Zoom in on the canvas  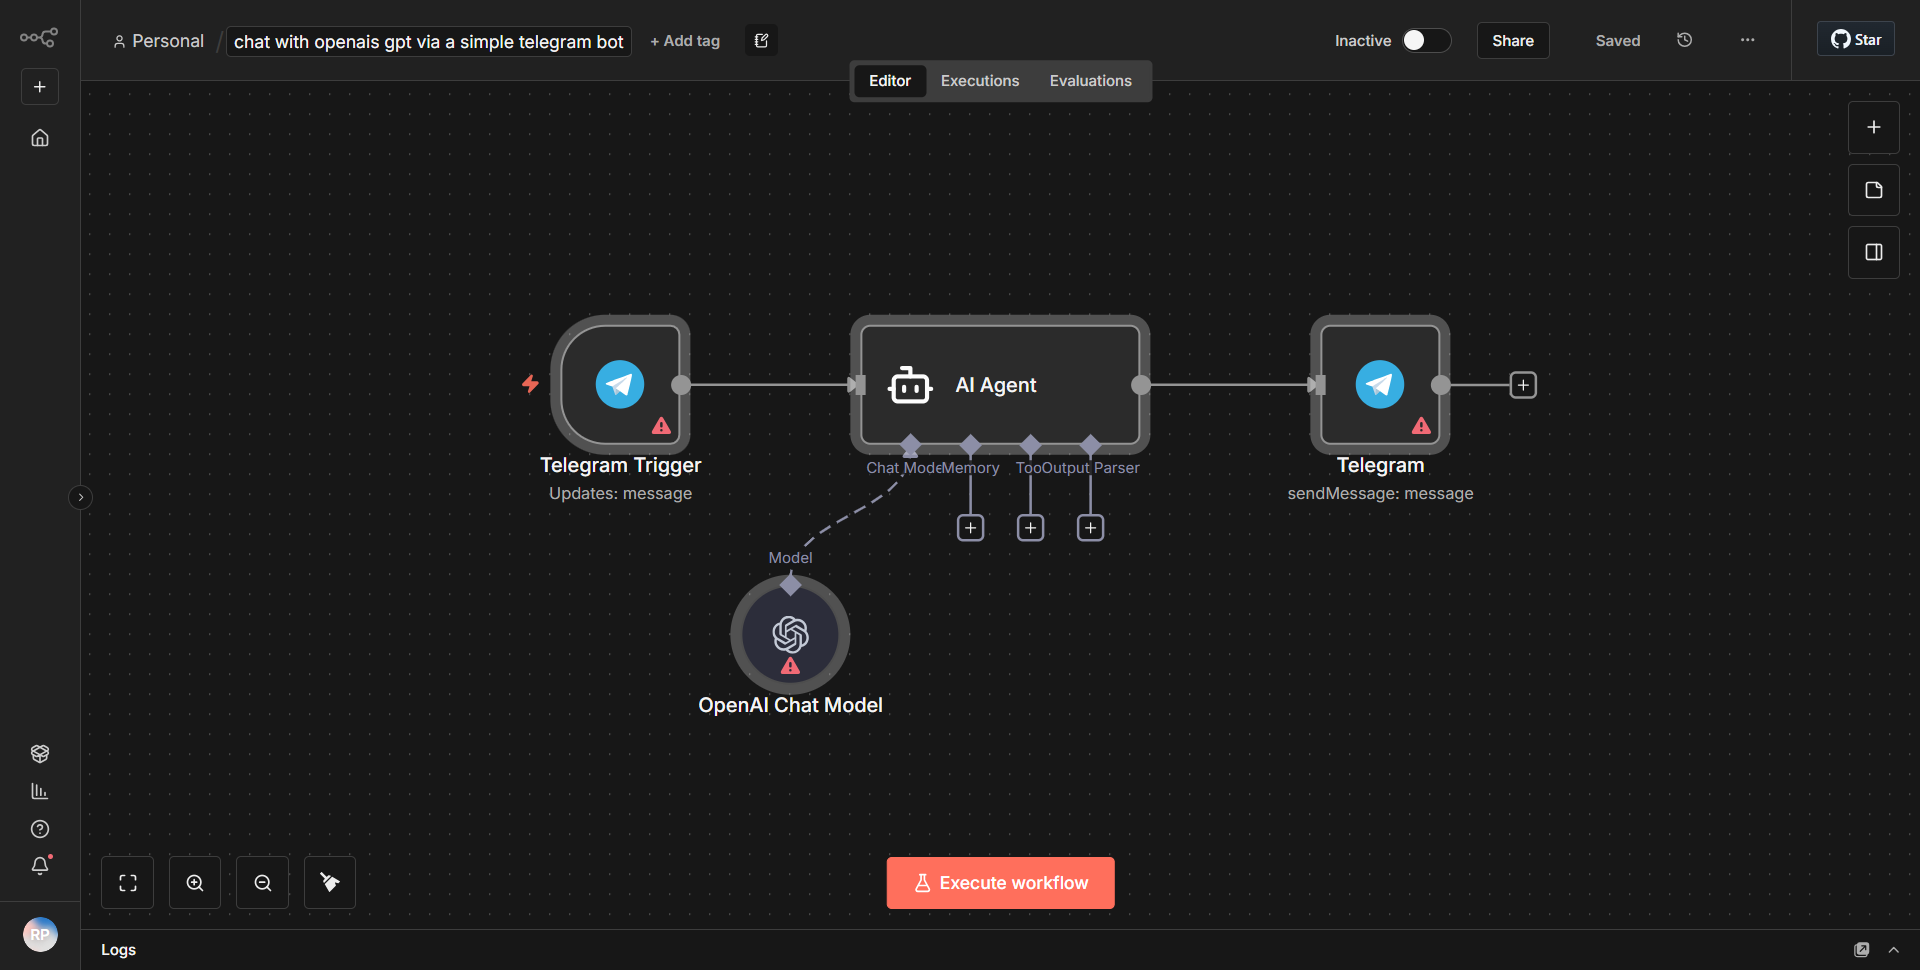click(194, 882)
